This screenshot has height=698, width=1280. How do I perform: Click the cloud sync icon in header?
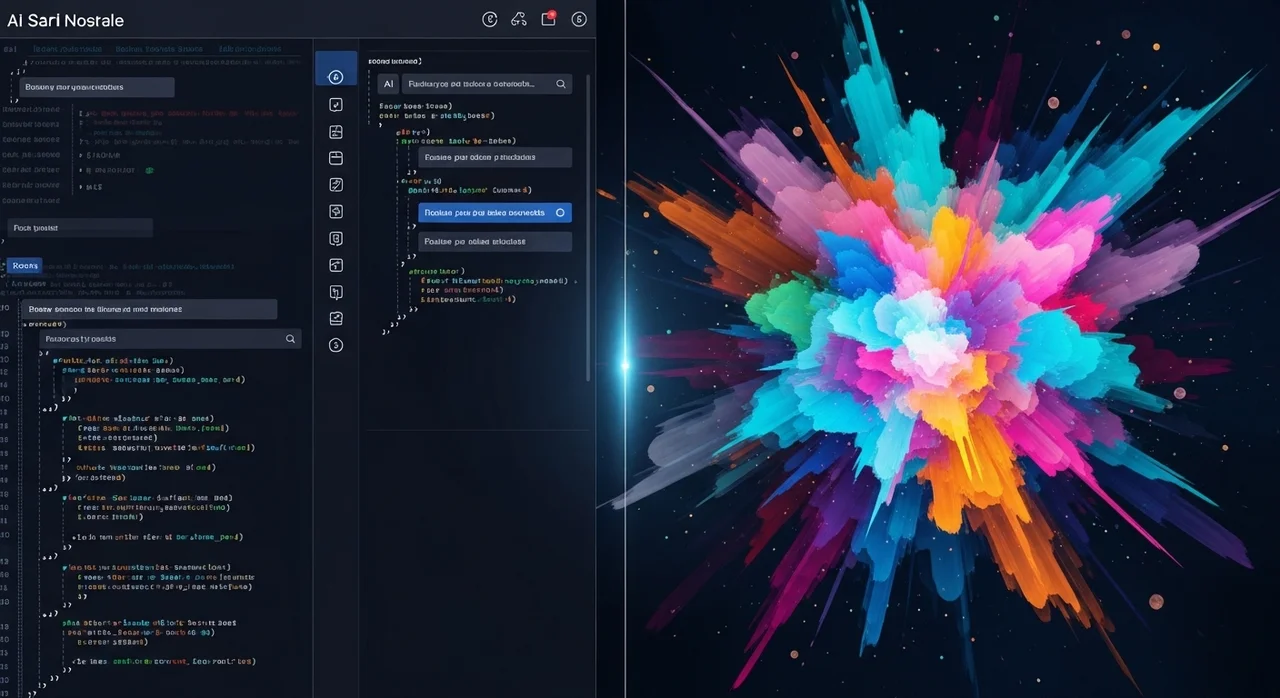[x=518, y=19]
